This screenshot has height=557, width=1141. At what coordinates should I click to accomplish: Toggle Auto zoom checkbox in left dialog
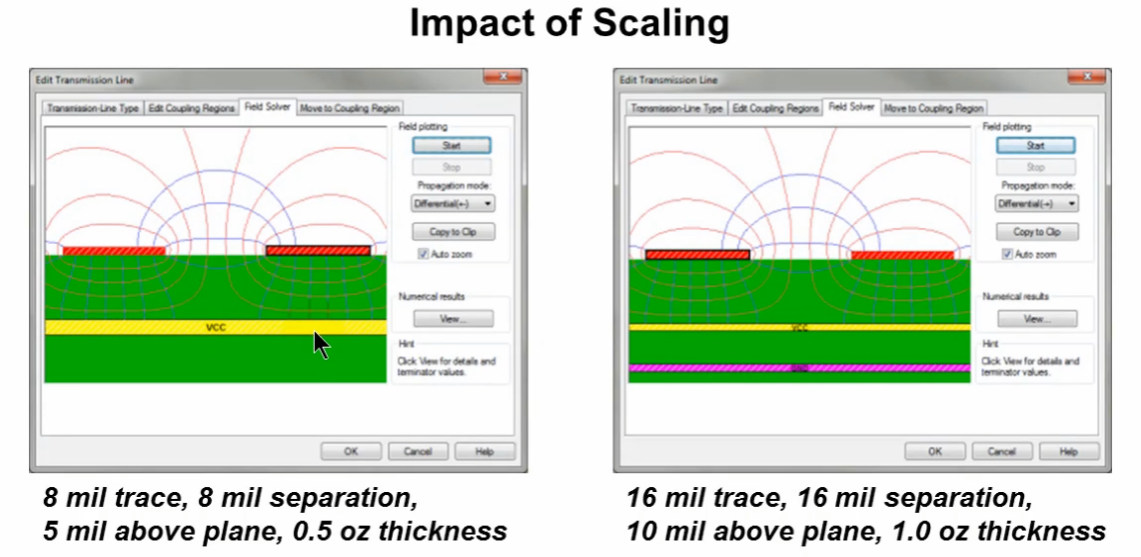tap(424, 254)
